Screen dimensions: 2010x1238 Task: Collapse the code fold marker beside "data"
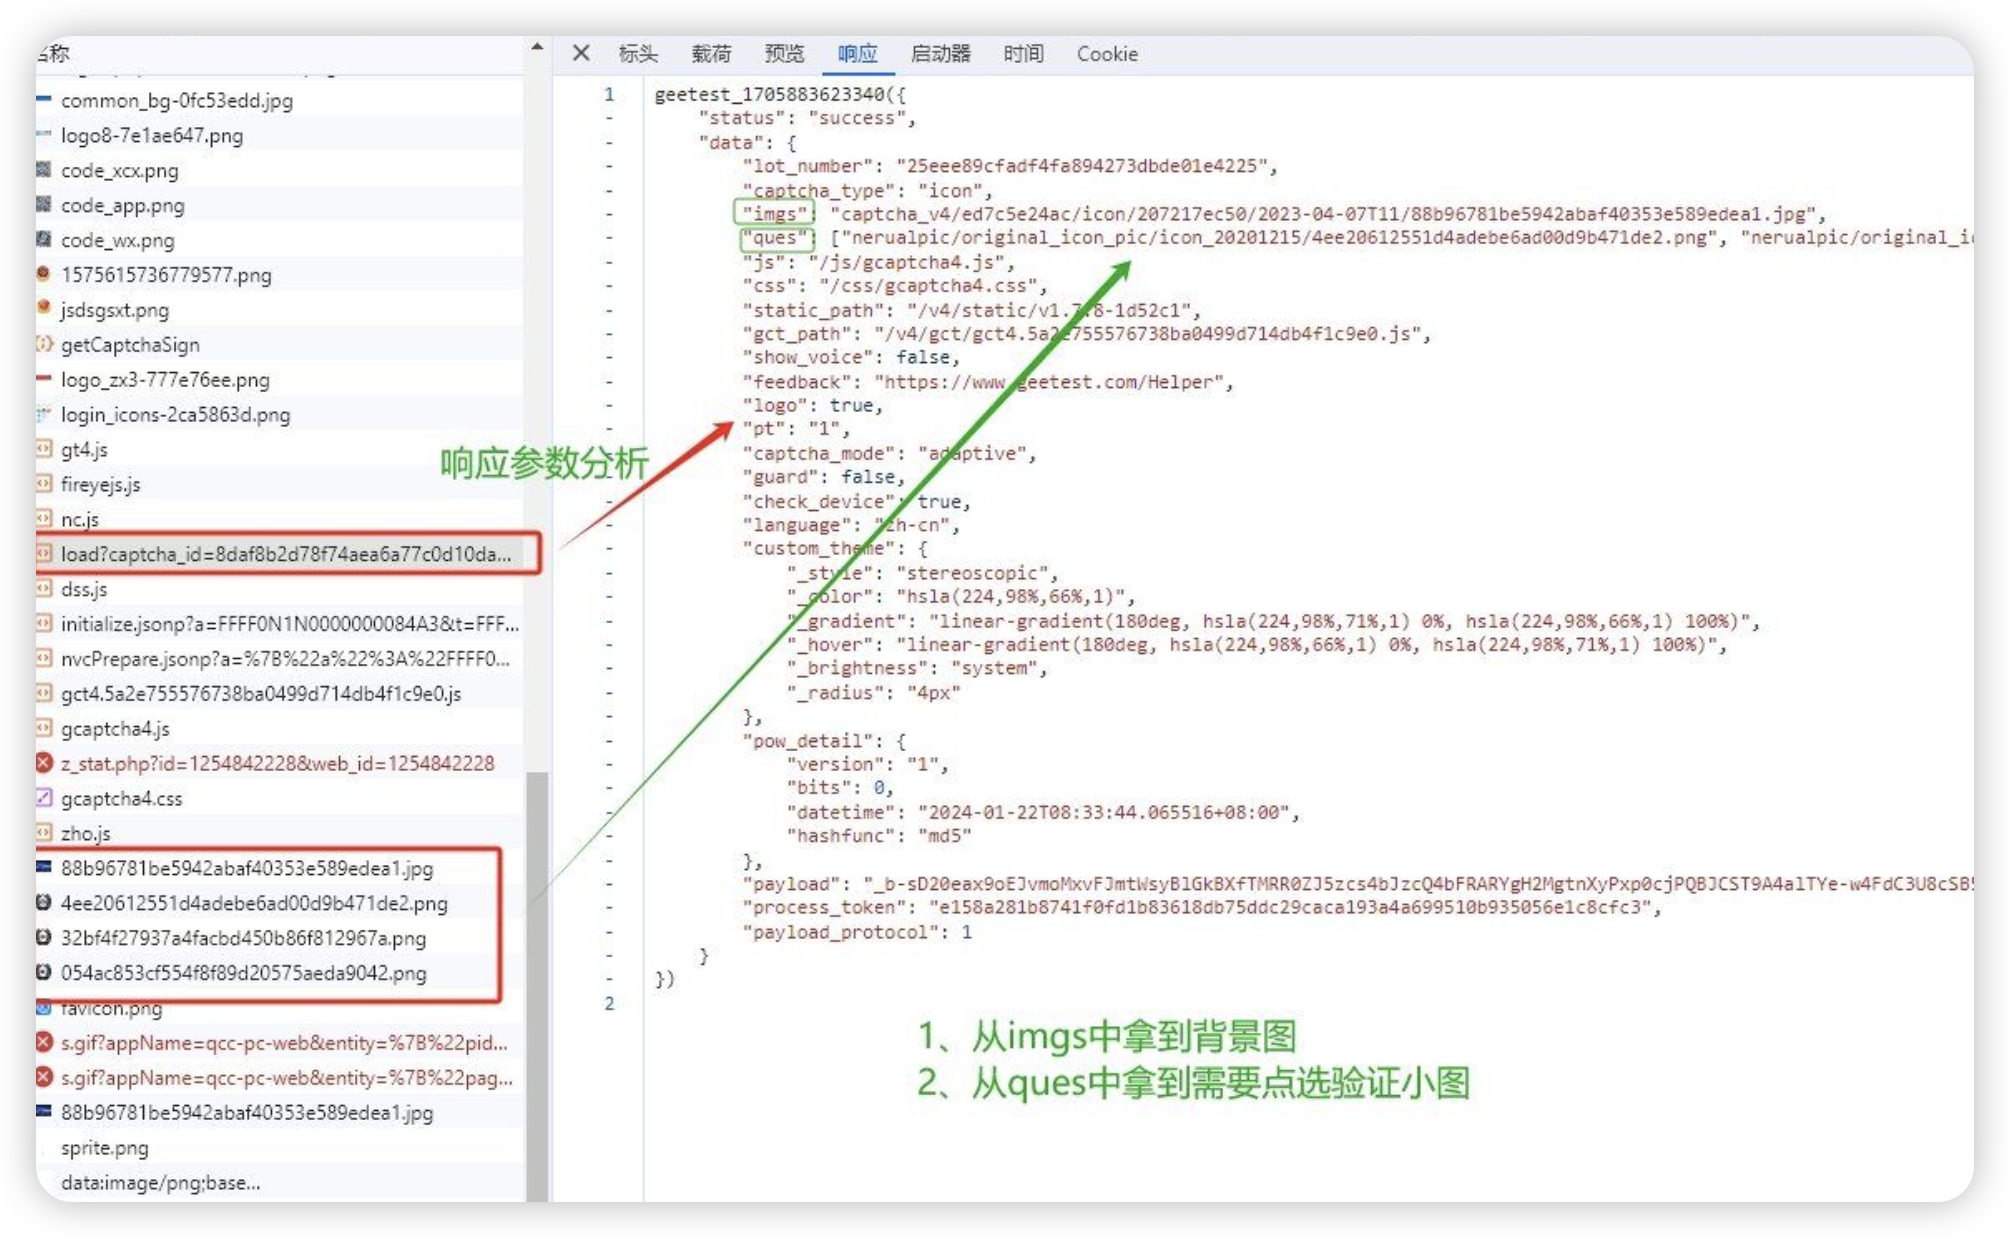(609, 142)
